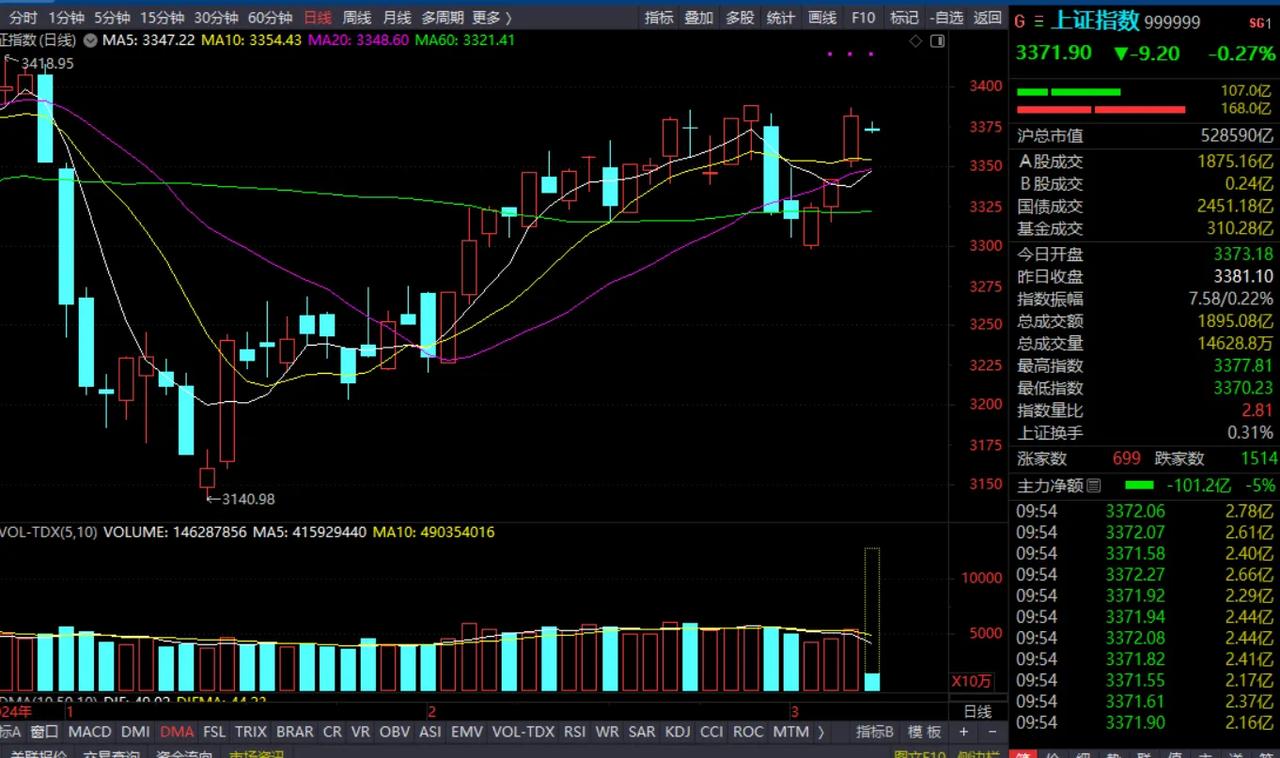The width and height of the screenshot is (1280, 758).
Task: Select the VOL-TDX indicator
Action: 523,732
